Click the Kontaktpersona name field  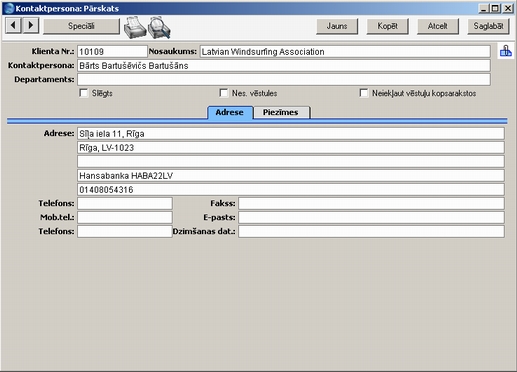coord(284,66)
